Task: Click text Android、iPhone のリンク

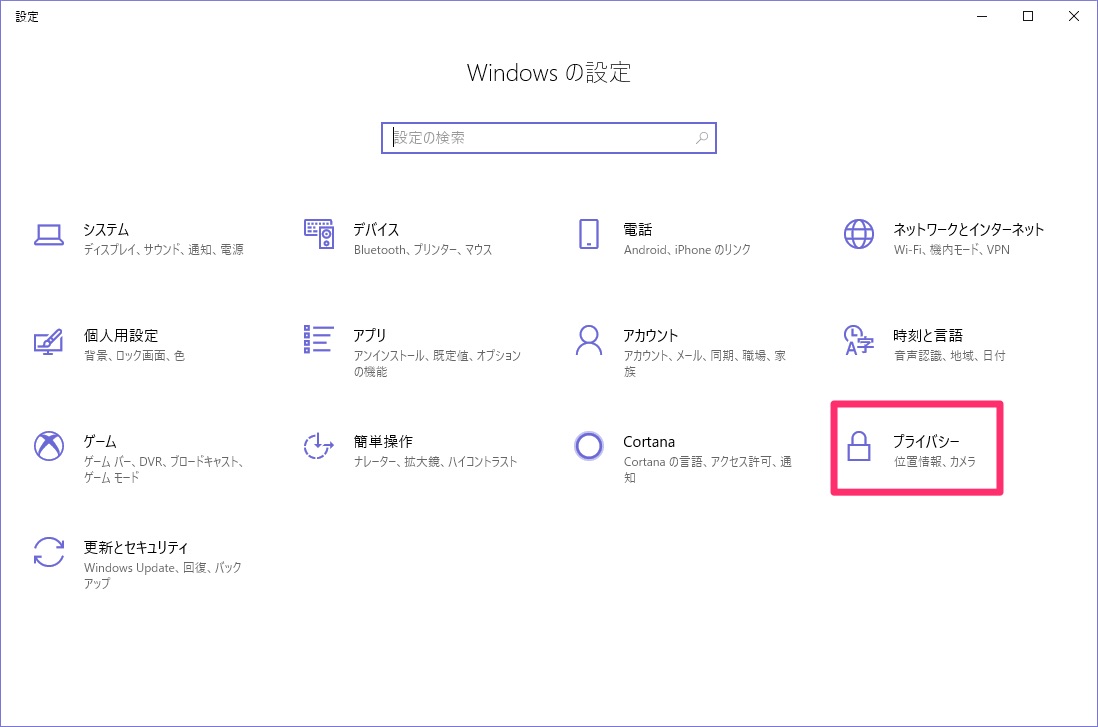Action: click(687, 249)
